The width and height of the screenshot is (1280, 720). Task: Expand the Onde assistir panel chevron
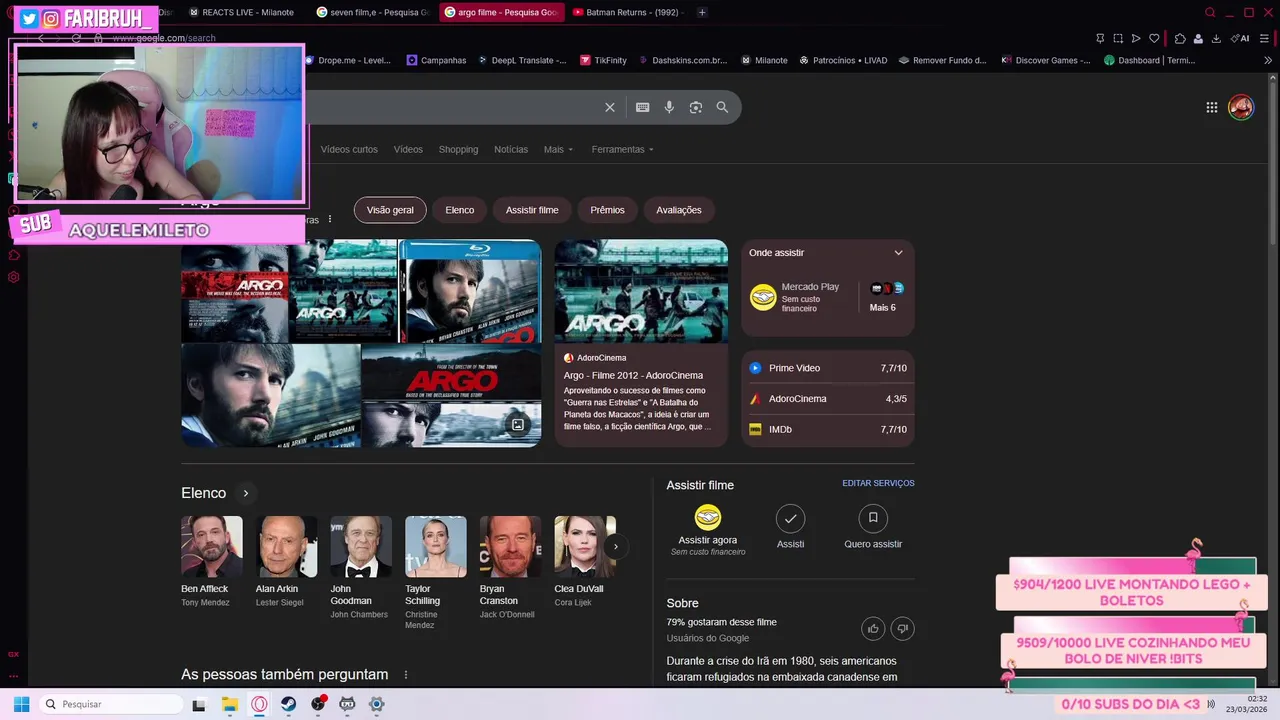(x=898, y=253)
